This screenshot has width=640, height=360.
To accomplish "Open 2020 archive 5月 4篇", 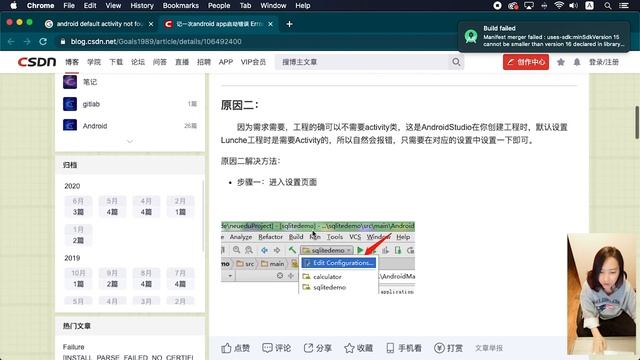I will pyautogui.click(x=112, y=206).
